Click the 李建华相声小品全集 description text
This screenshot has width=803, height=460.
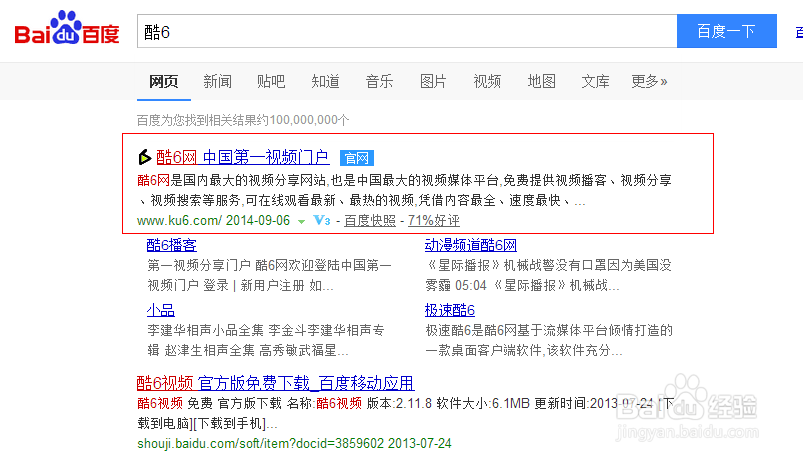click(265, 340)
